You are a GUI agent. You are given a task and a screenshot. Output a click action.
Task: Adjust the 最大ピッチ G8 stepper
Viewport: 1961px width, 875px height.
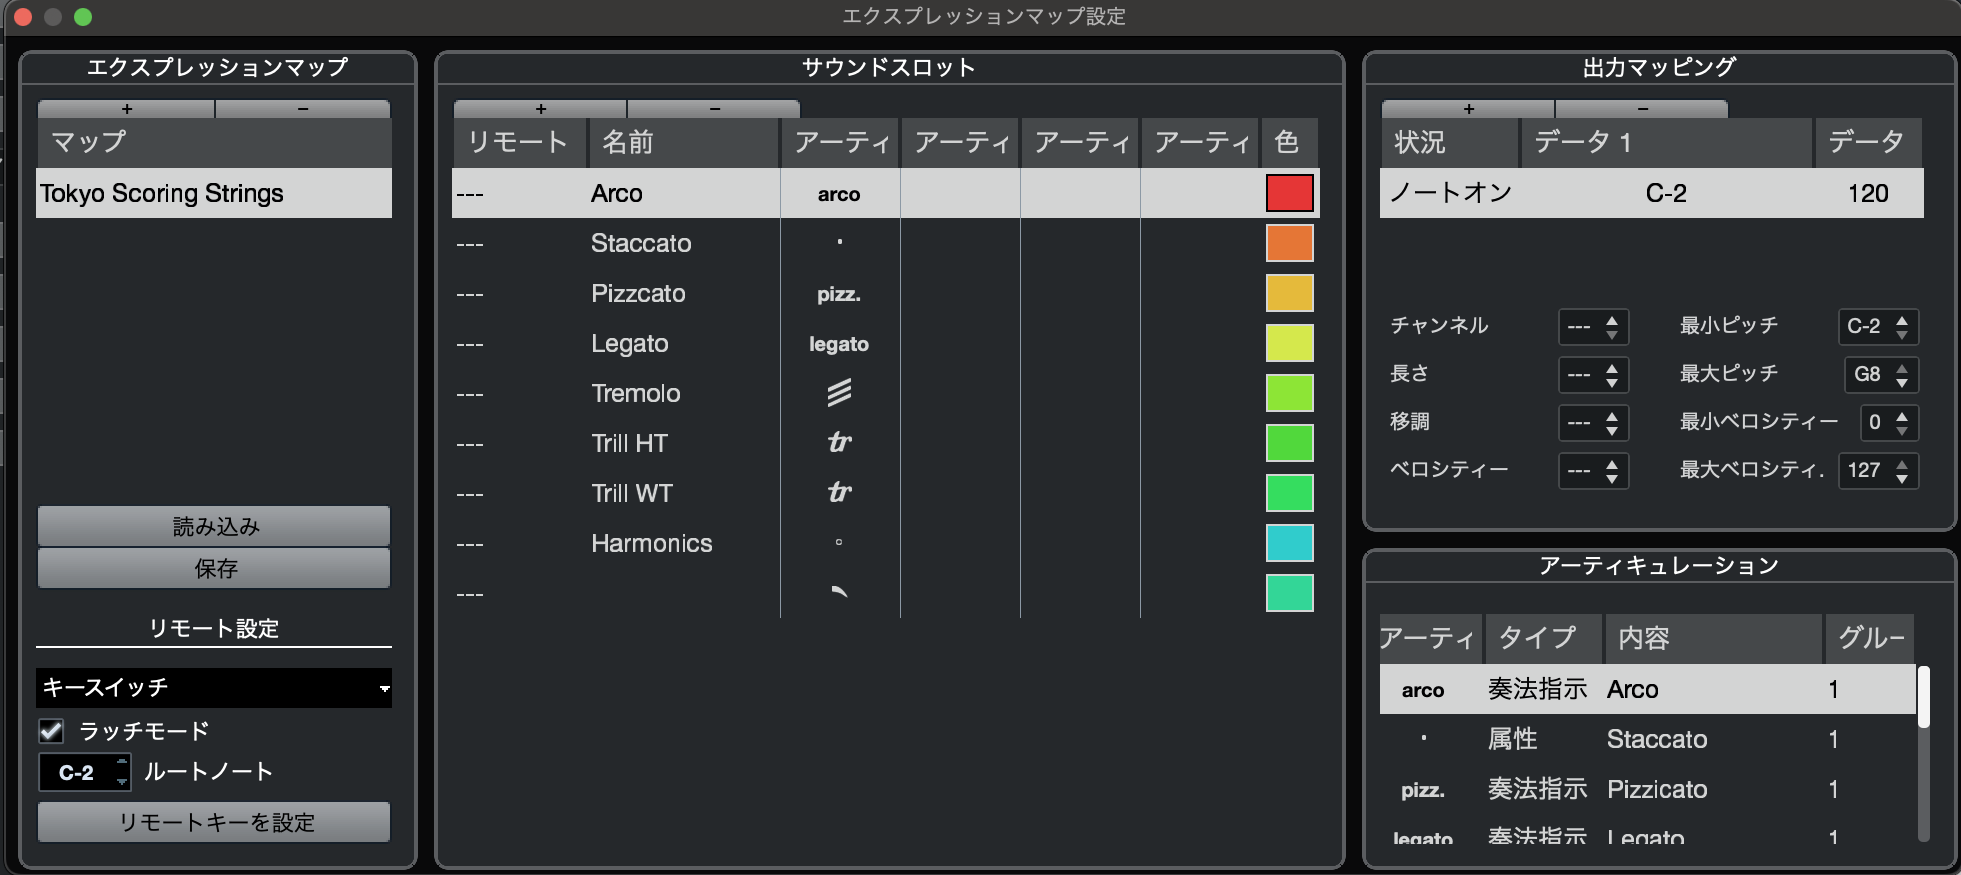click(x=1881, y=375)
